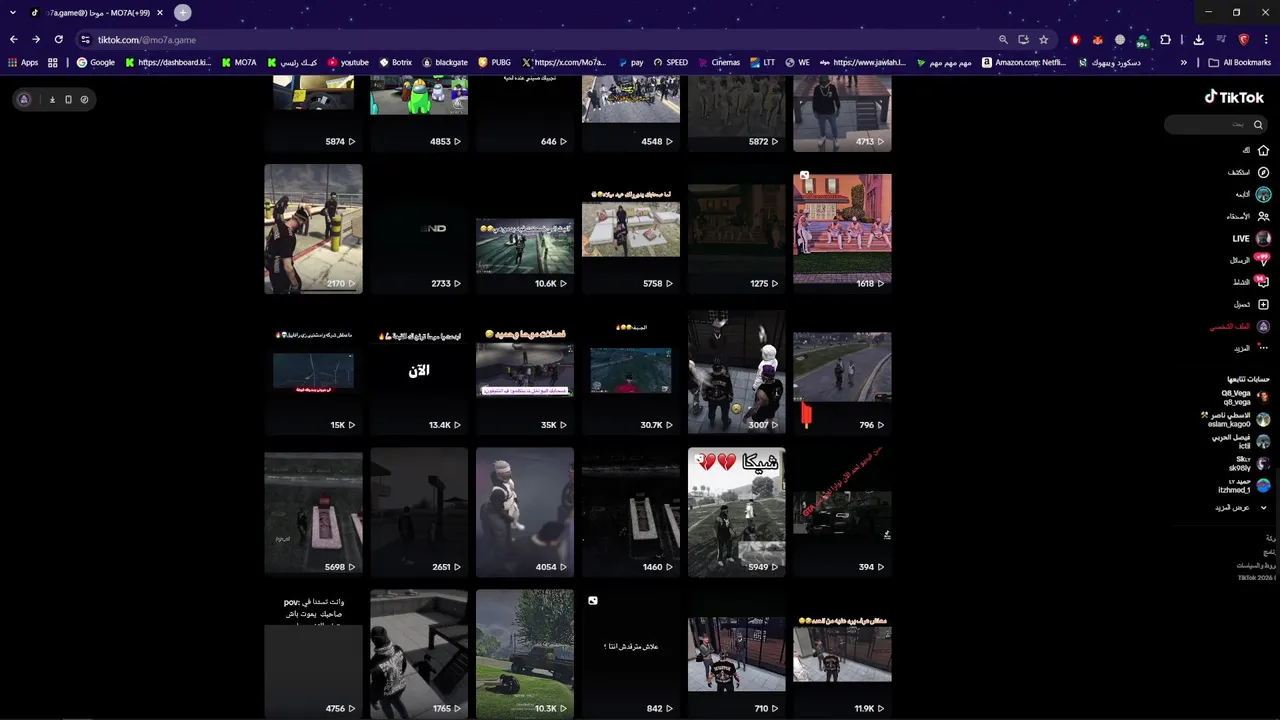Open the video with 11.9K views
The width and height of the screenshot is (1280, 720).
pyautogui.click(x=842, y=654)
